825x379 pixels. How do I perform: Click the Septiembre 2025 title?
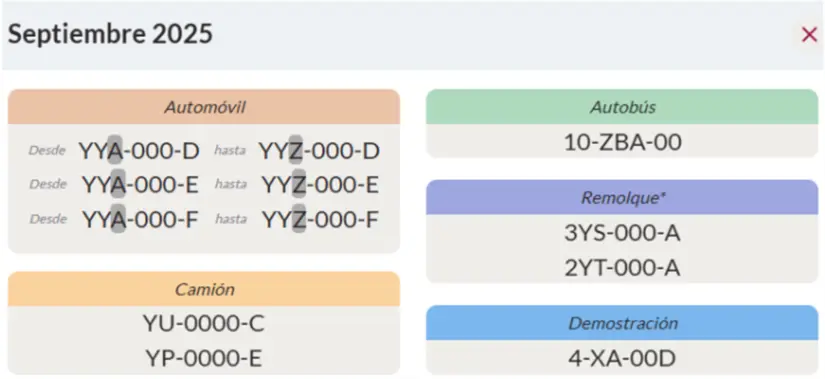(110, 34)
